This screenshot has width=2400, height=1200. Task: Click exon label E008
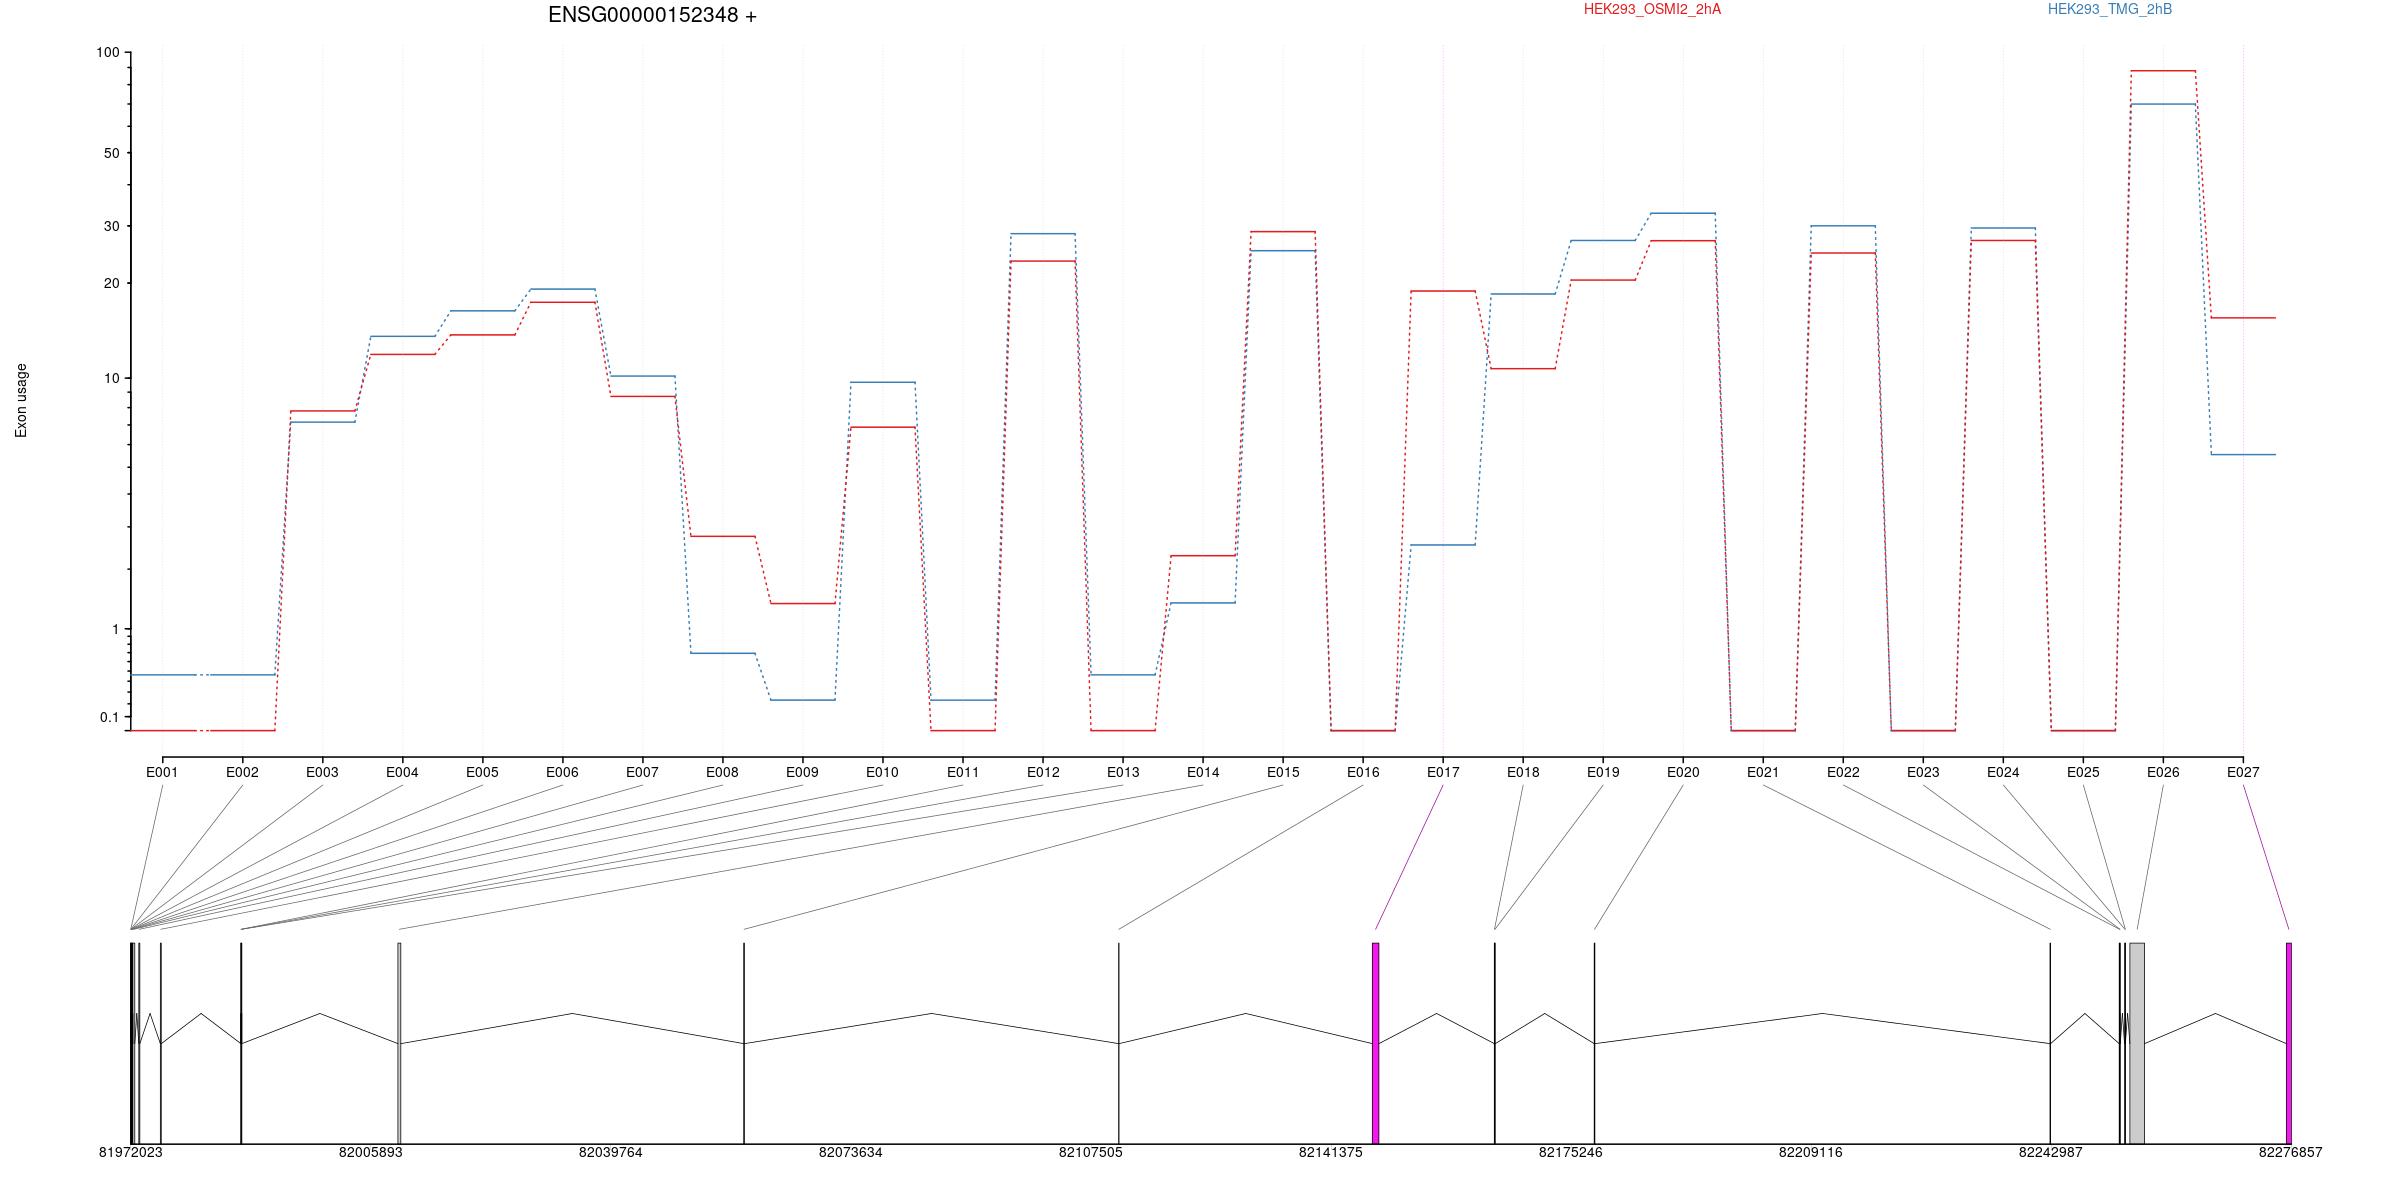tap(722, 772)
